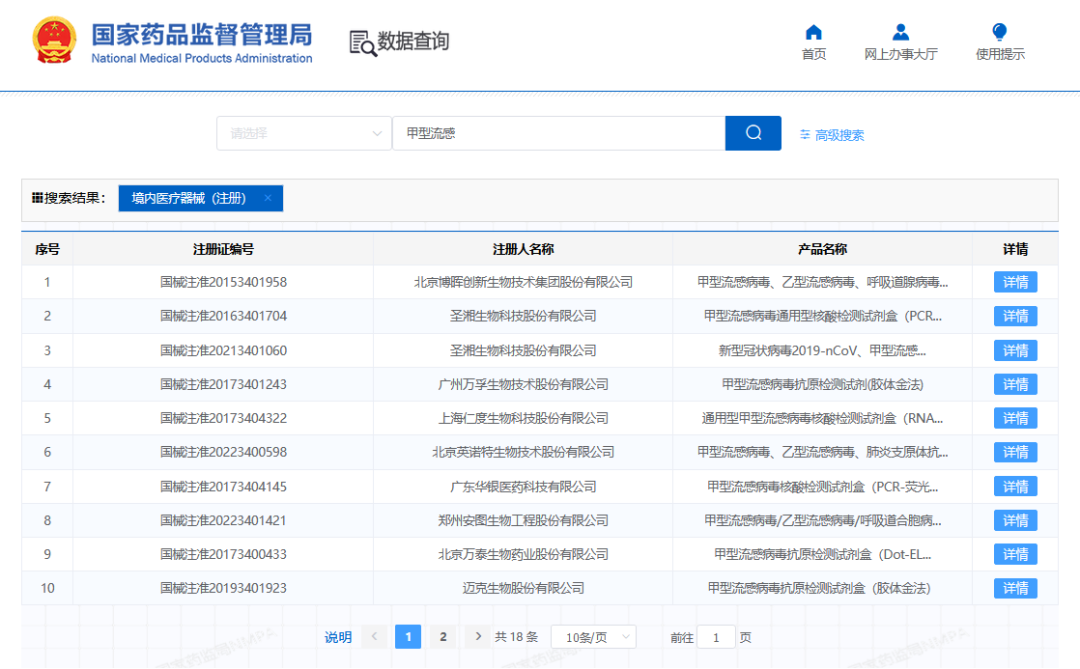Open 详情 for 国械注准20153401958

click(x=1015, y=282)
